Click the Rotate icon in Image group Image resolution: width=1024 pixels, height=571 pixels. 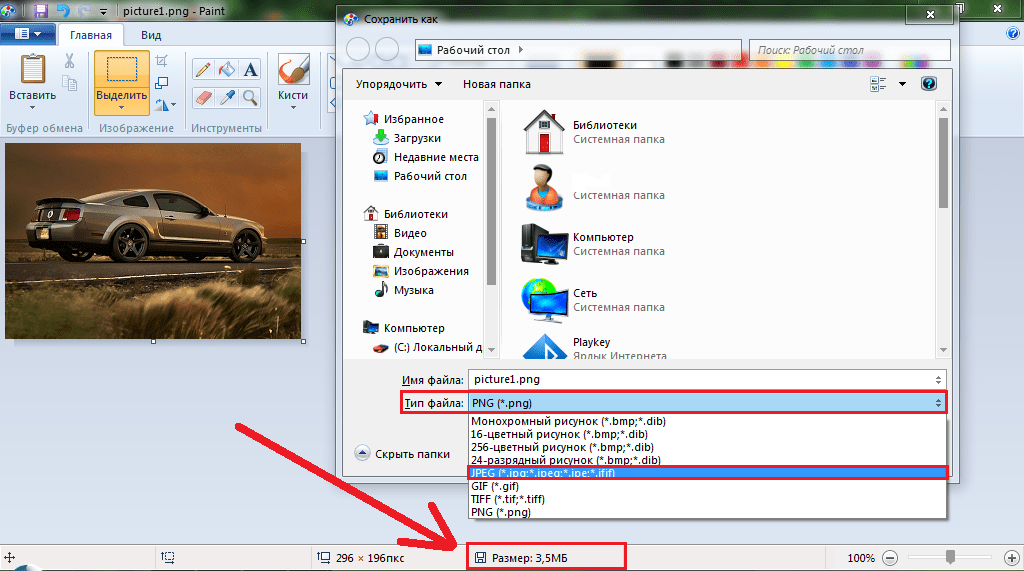(162, 105)
